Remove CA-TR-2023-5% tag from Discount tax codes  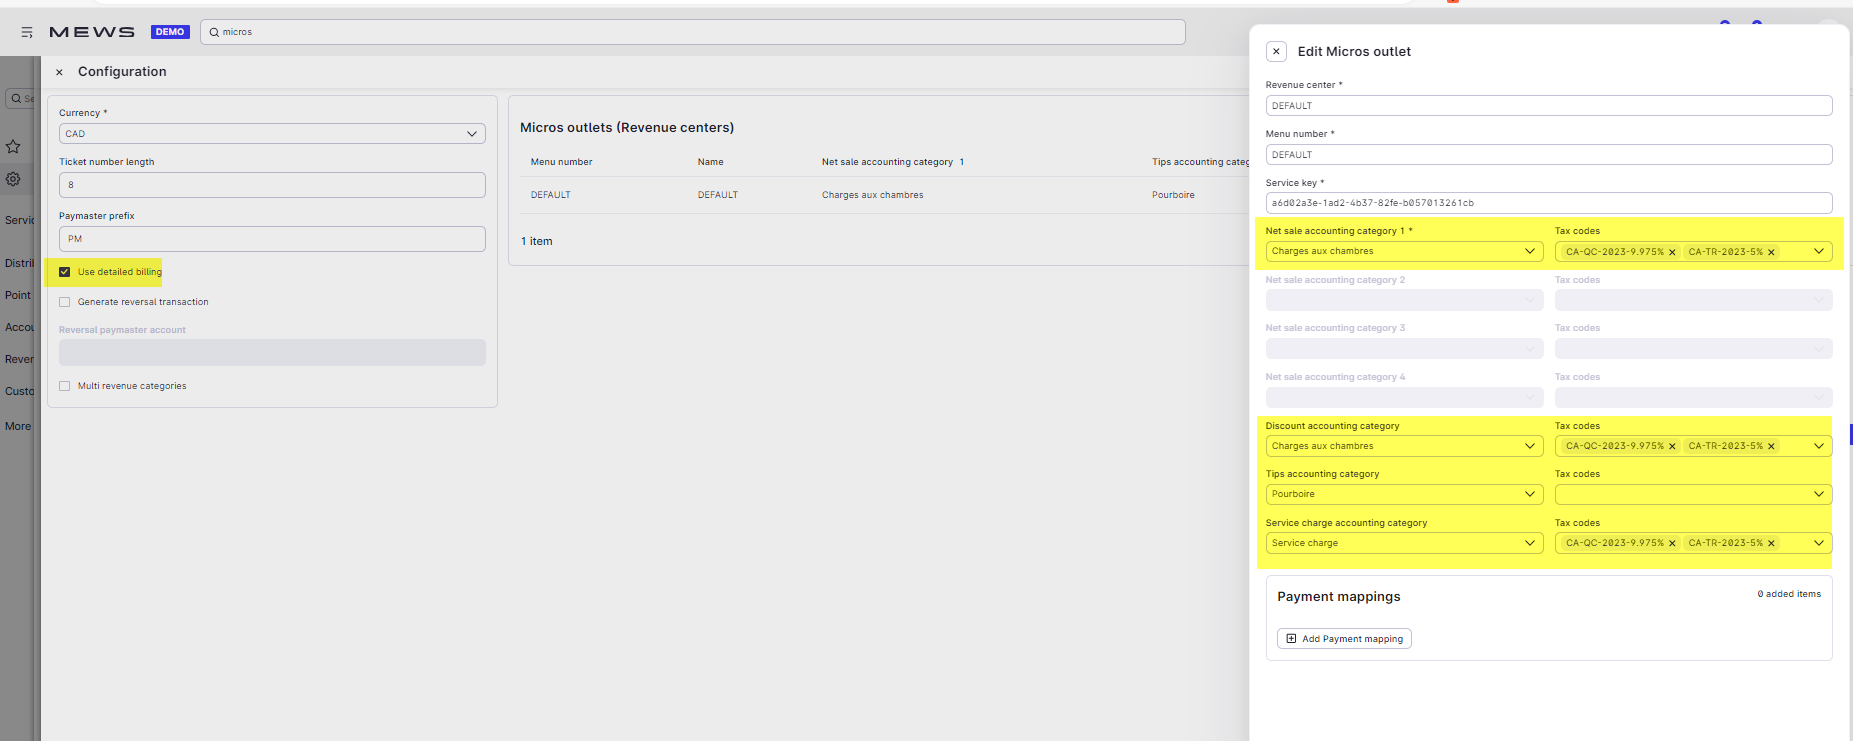pyautogui.click(x=1771, y=447)
